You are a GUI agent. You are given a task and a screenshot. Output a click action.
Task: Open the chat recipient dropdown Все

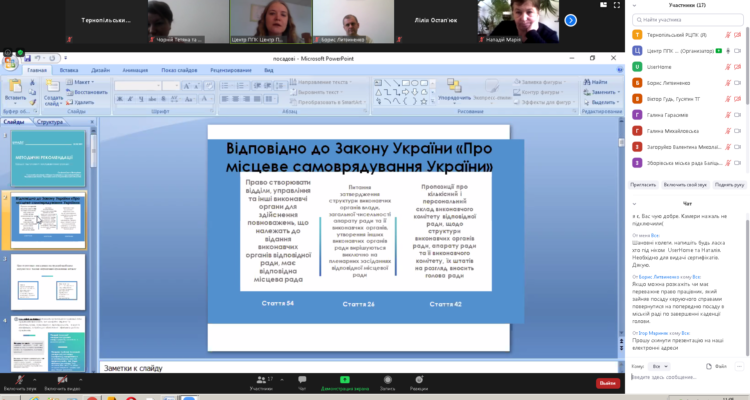[x=658, y=367]
